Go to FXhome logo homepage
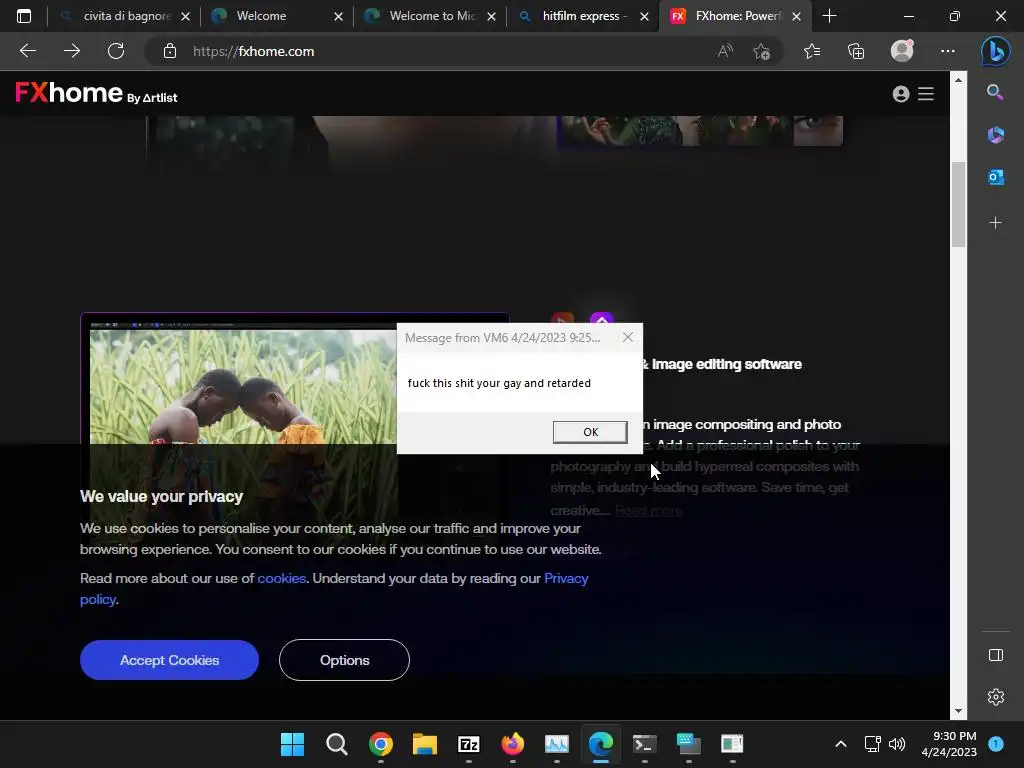 pyautogui.click(x=96, y=93)
